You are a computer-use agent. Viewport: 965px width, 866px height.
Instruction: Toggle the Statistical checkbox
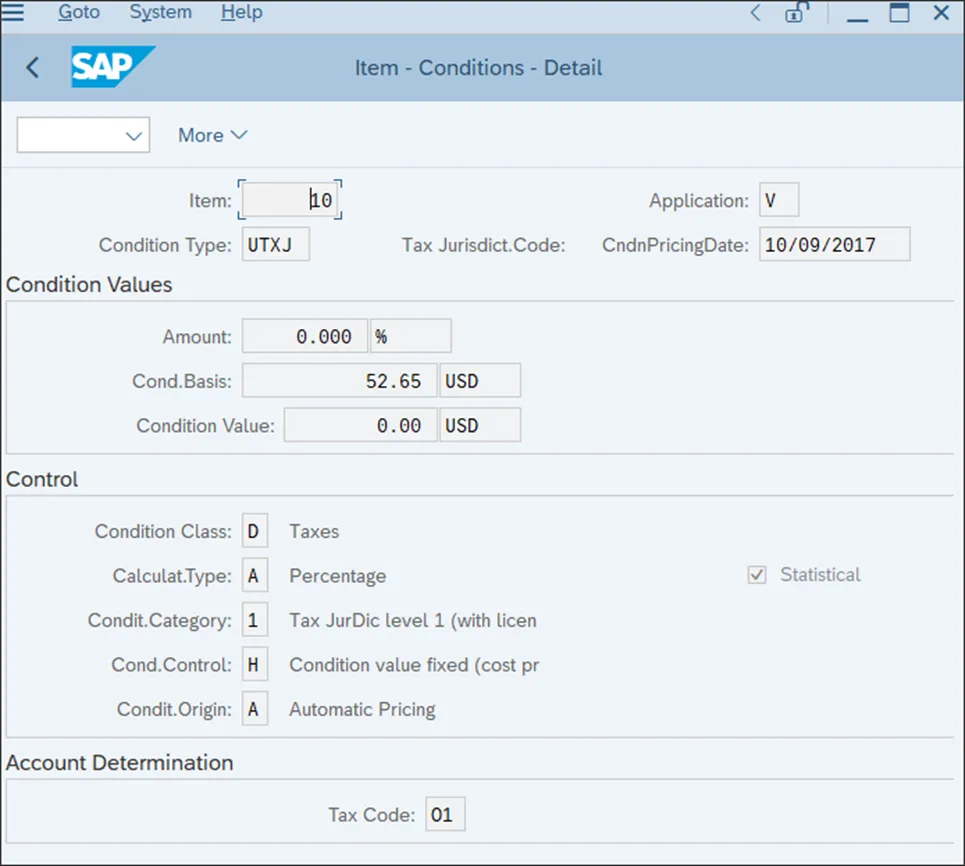[x=757, y=575]
